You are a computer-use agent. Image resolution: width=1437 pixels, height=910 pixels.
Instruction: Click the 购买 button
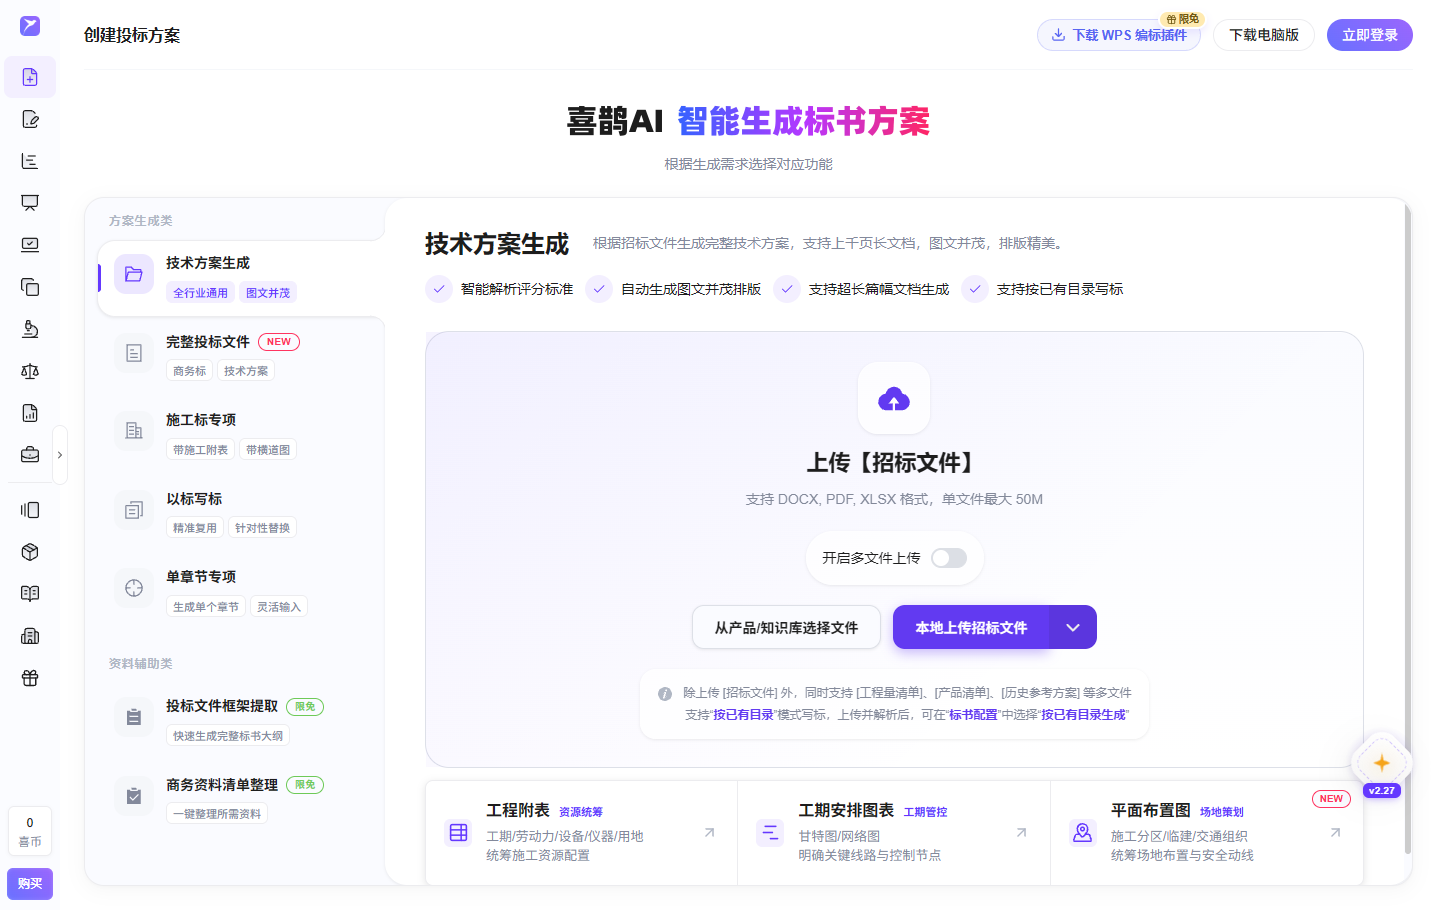(x=30, y=884)
